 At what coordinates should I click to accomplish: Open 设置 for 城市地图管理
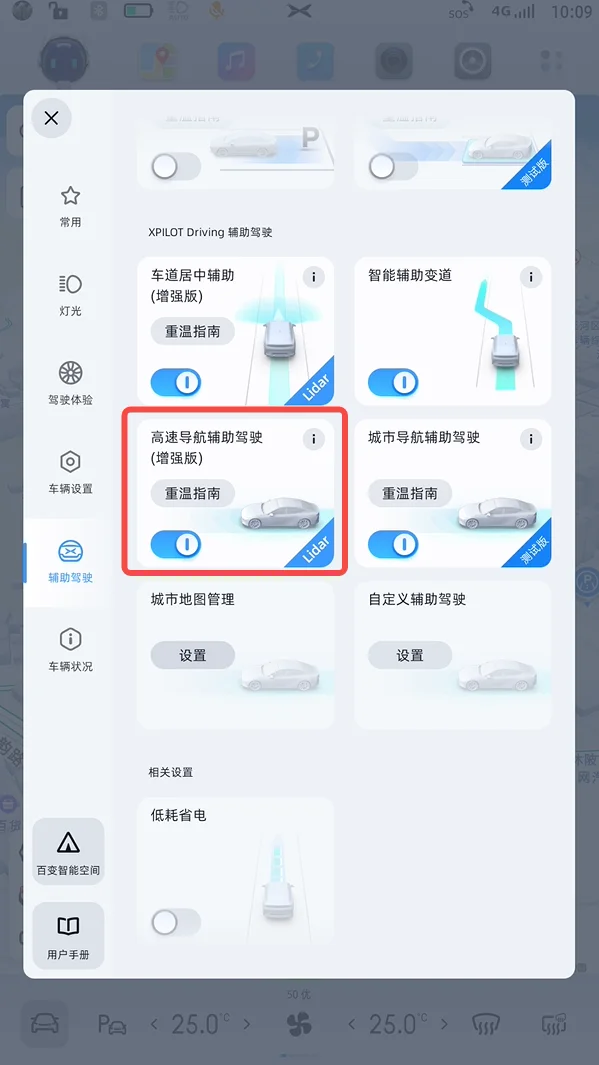pos(192,655)
